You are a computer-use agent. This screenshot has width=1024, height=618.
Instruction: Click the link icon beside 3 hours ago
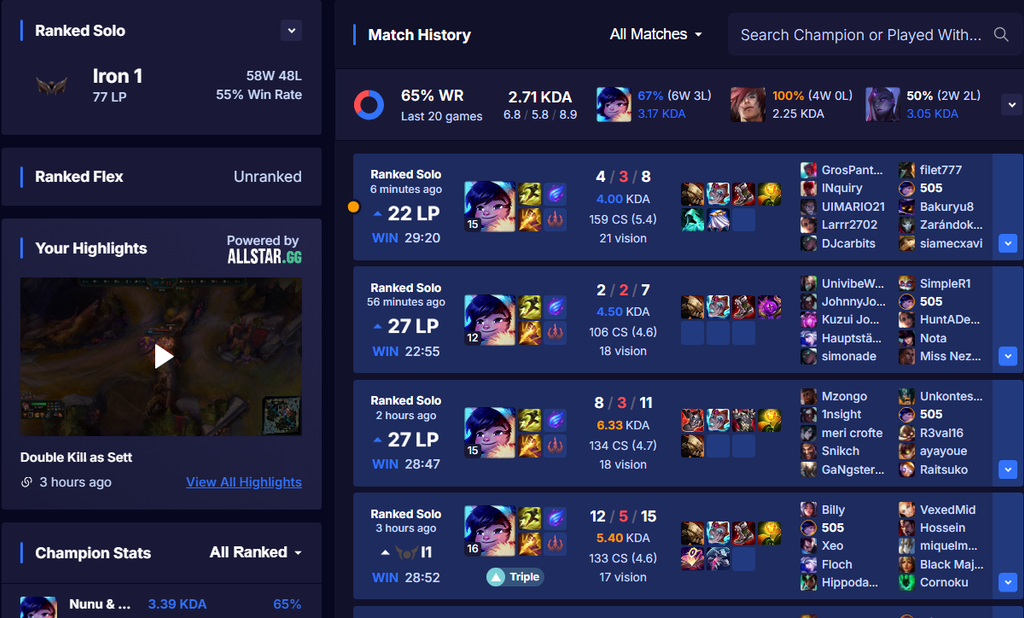[x=27, y=482]
